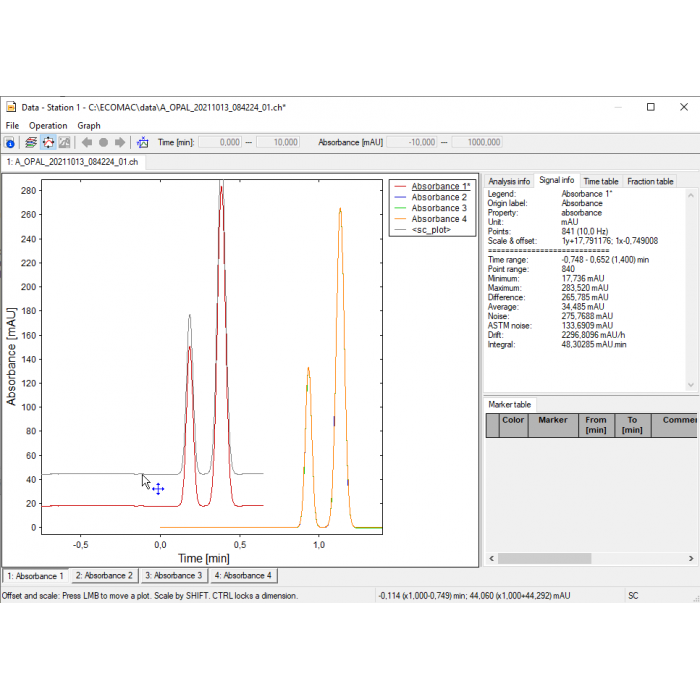Click the stacked curves overlay icon
This screenshot has height=700, width=700.
31,143
